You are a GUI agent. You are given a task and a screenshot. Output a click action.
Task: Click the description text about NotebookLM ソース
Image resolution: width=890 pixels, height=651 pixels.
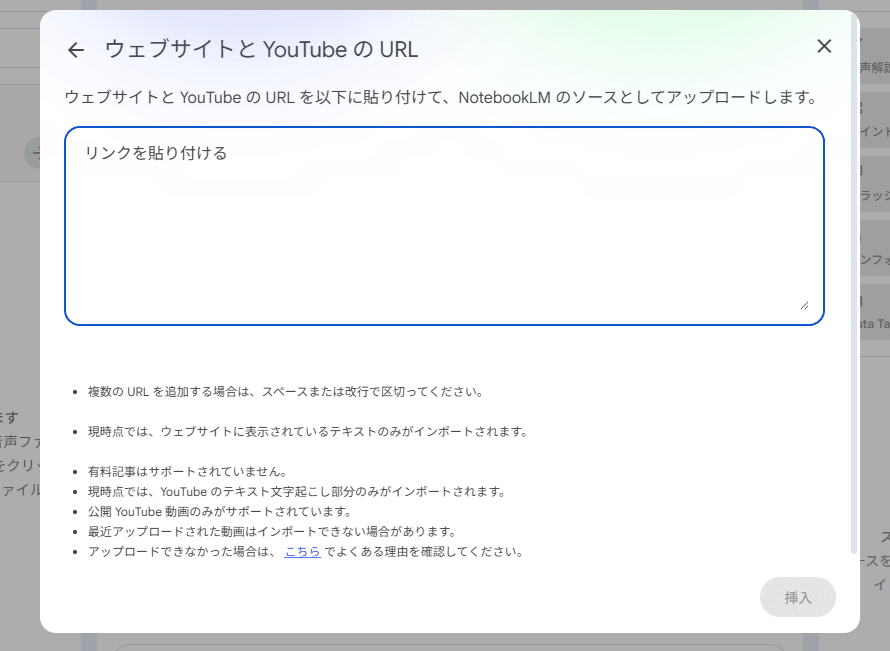[441, 98]
